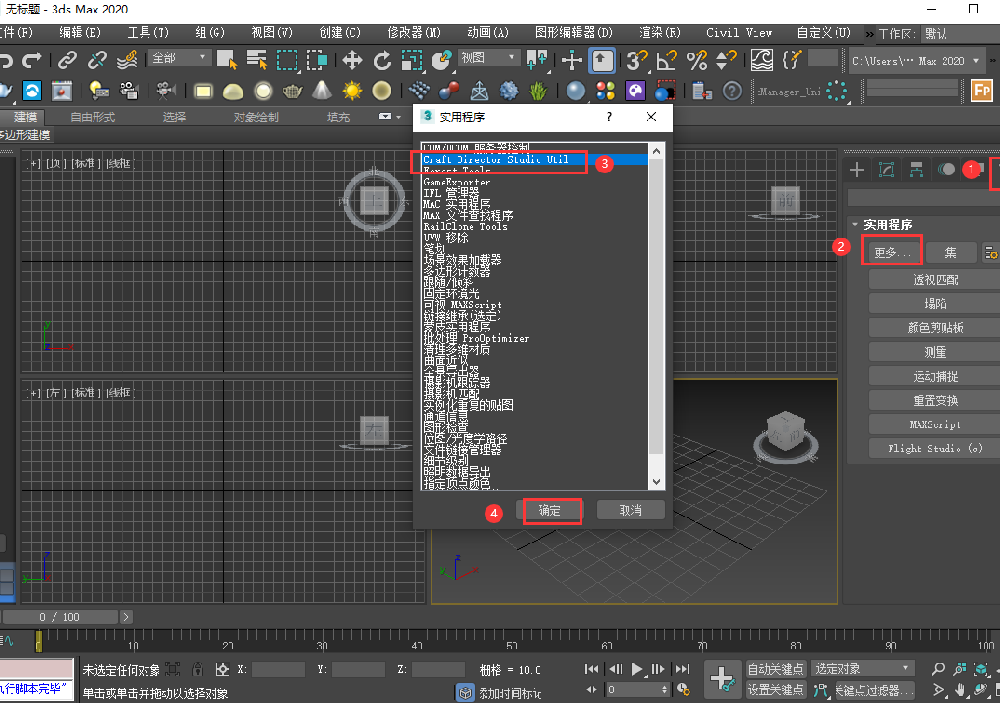Click the 更多... utilities button
1000x703 pixels.
[x=893, y=253]
